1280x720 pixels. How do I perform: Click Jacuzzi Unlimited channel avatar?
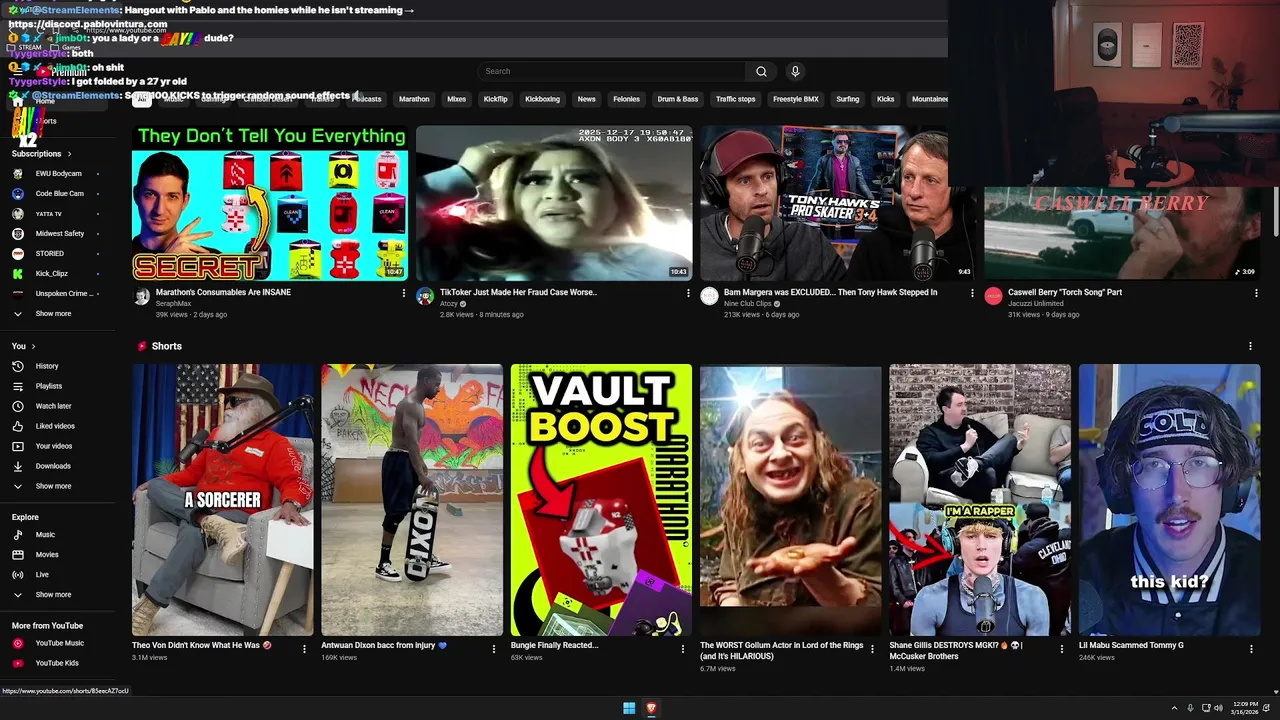coord(993,296)
